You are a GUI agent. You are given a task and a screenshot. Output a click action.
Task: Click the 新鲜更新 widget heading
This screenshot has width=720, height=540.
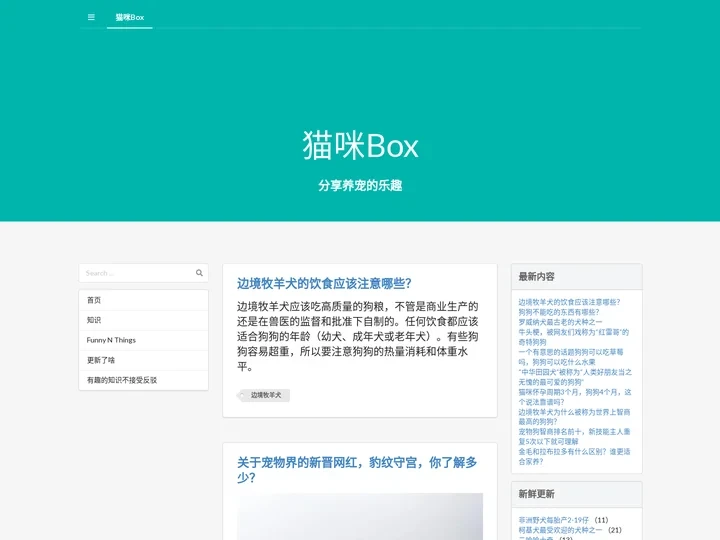[x=536, y=494]
